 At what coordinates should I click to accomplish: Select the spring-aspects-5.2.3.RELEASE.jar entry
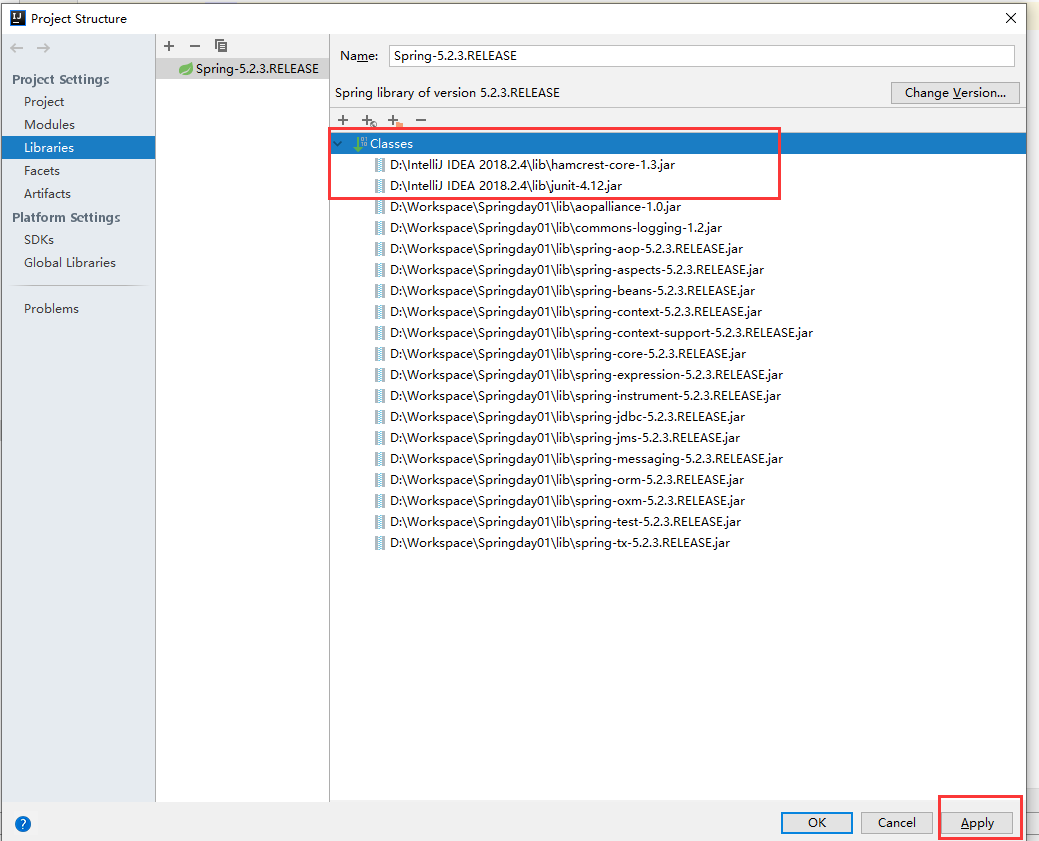[x=576, y=270]
